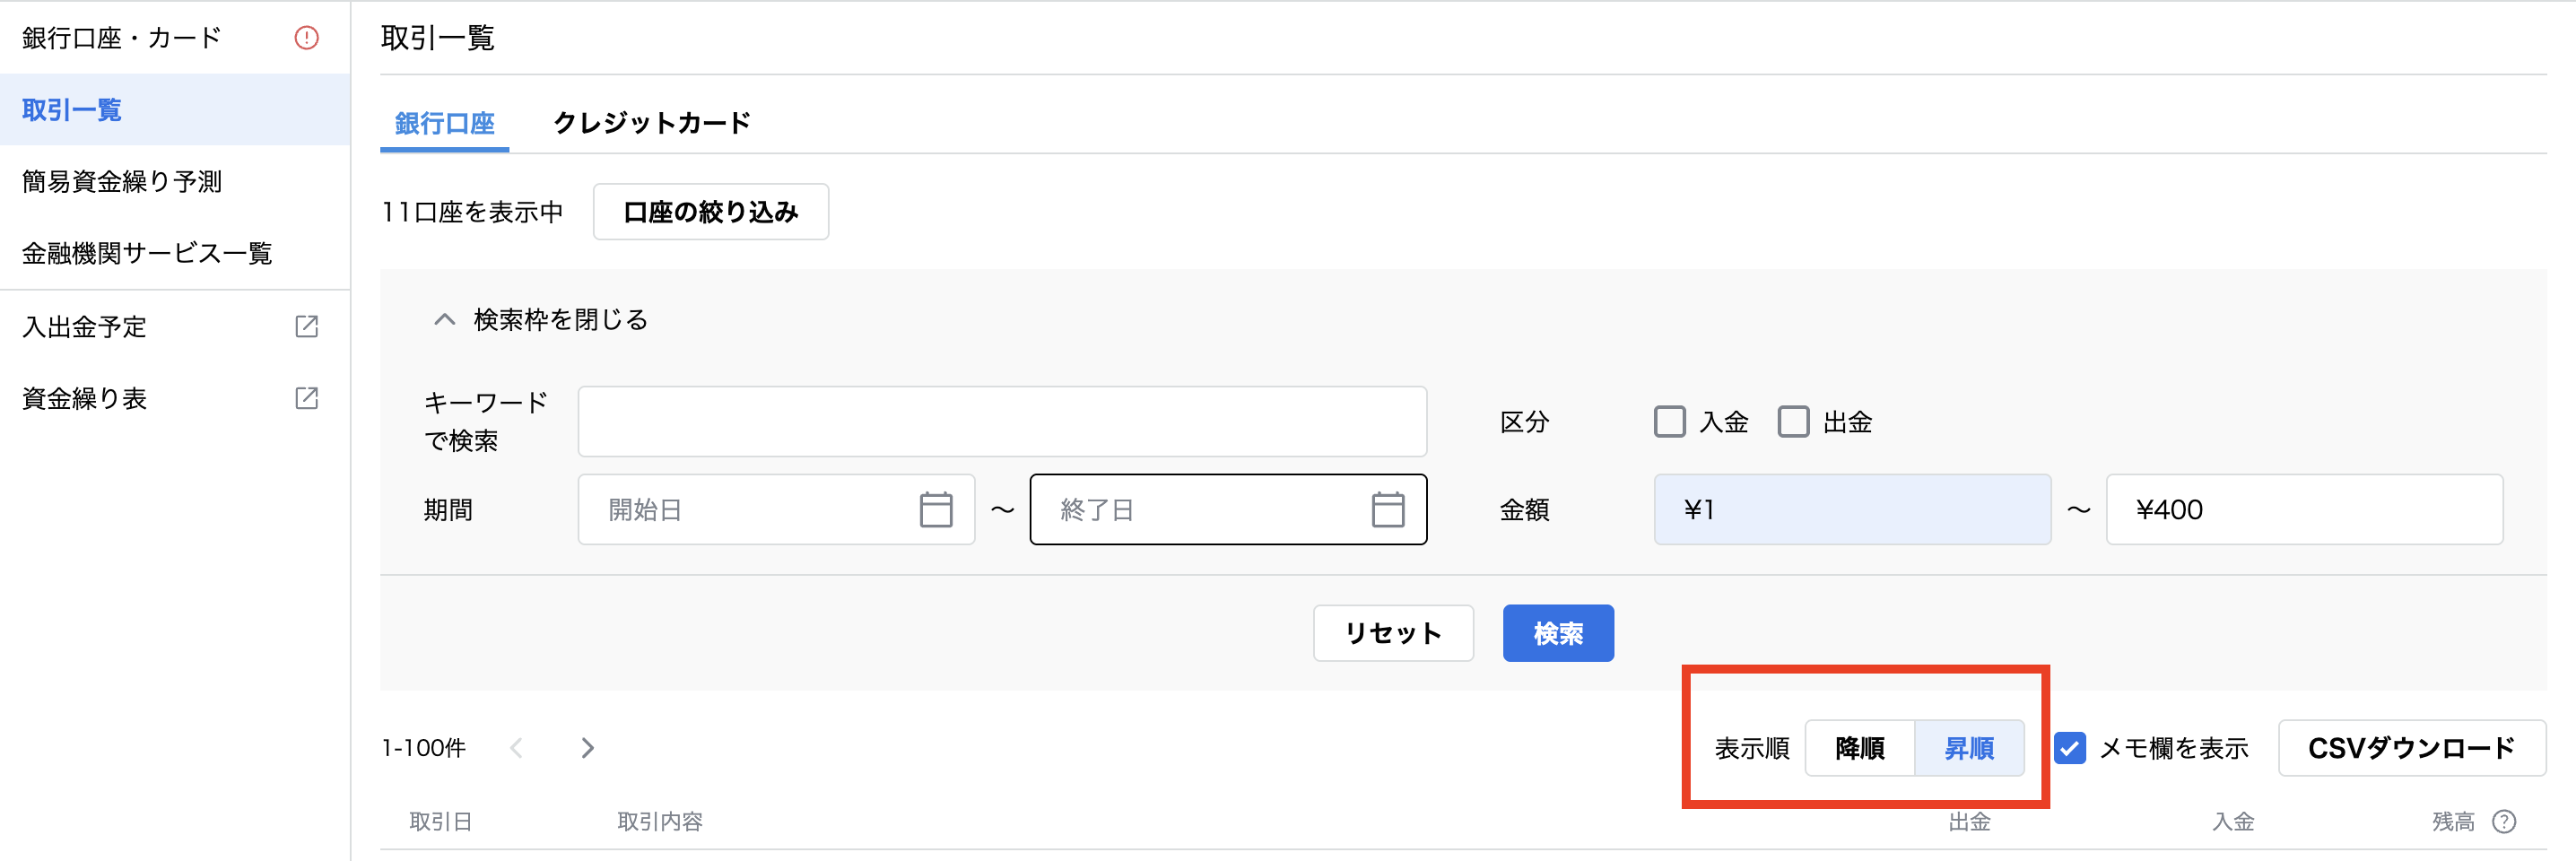
Task: Click the 1-100件 result count text
Action: [424, 747]
